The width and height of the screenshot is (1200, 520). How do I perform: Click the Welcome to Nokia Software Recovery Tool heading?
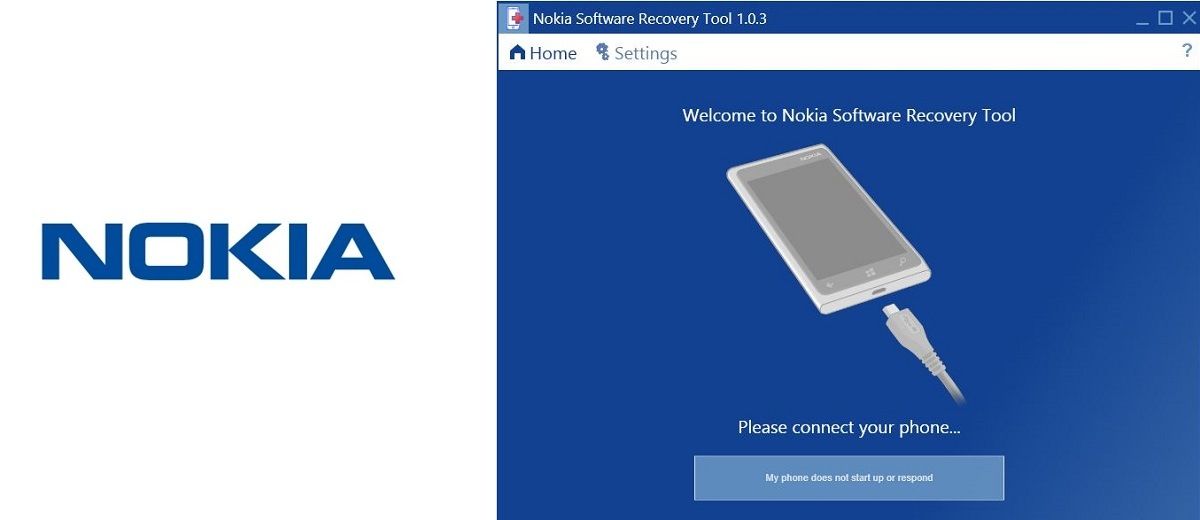coord(849,115)
